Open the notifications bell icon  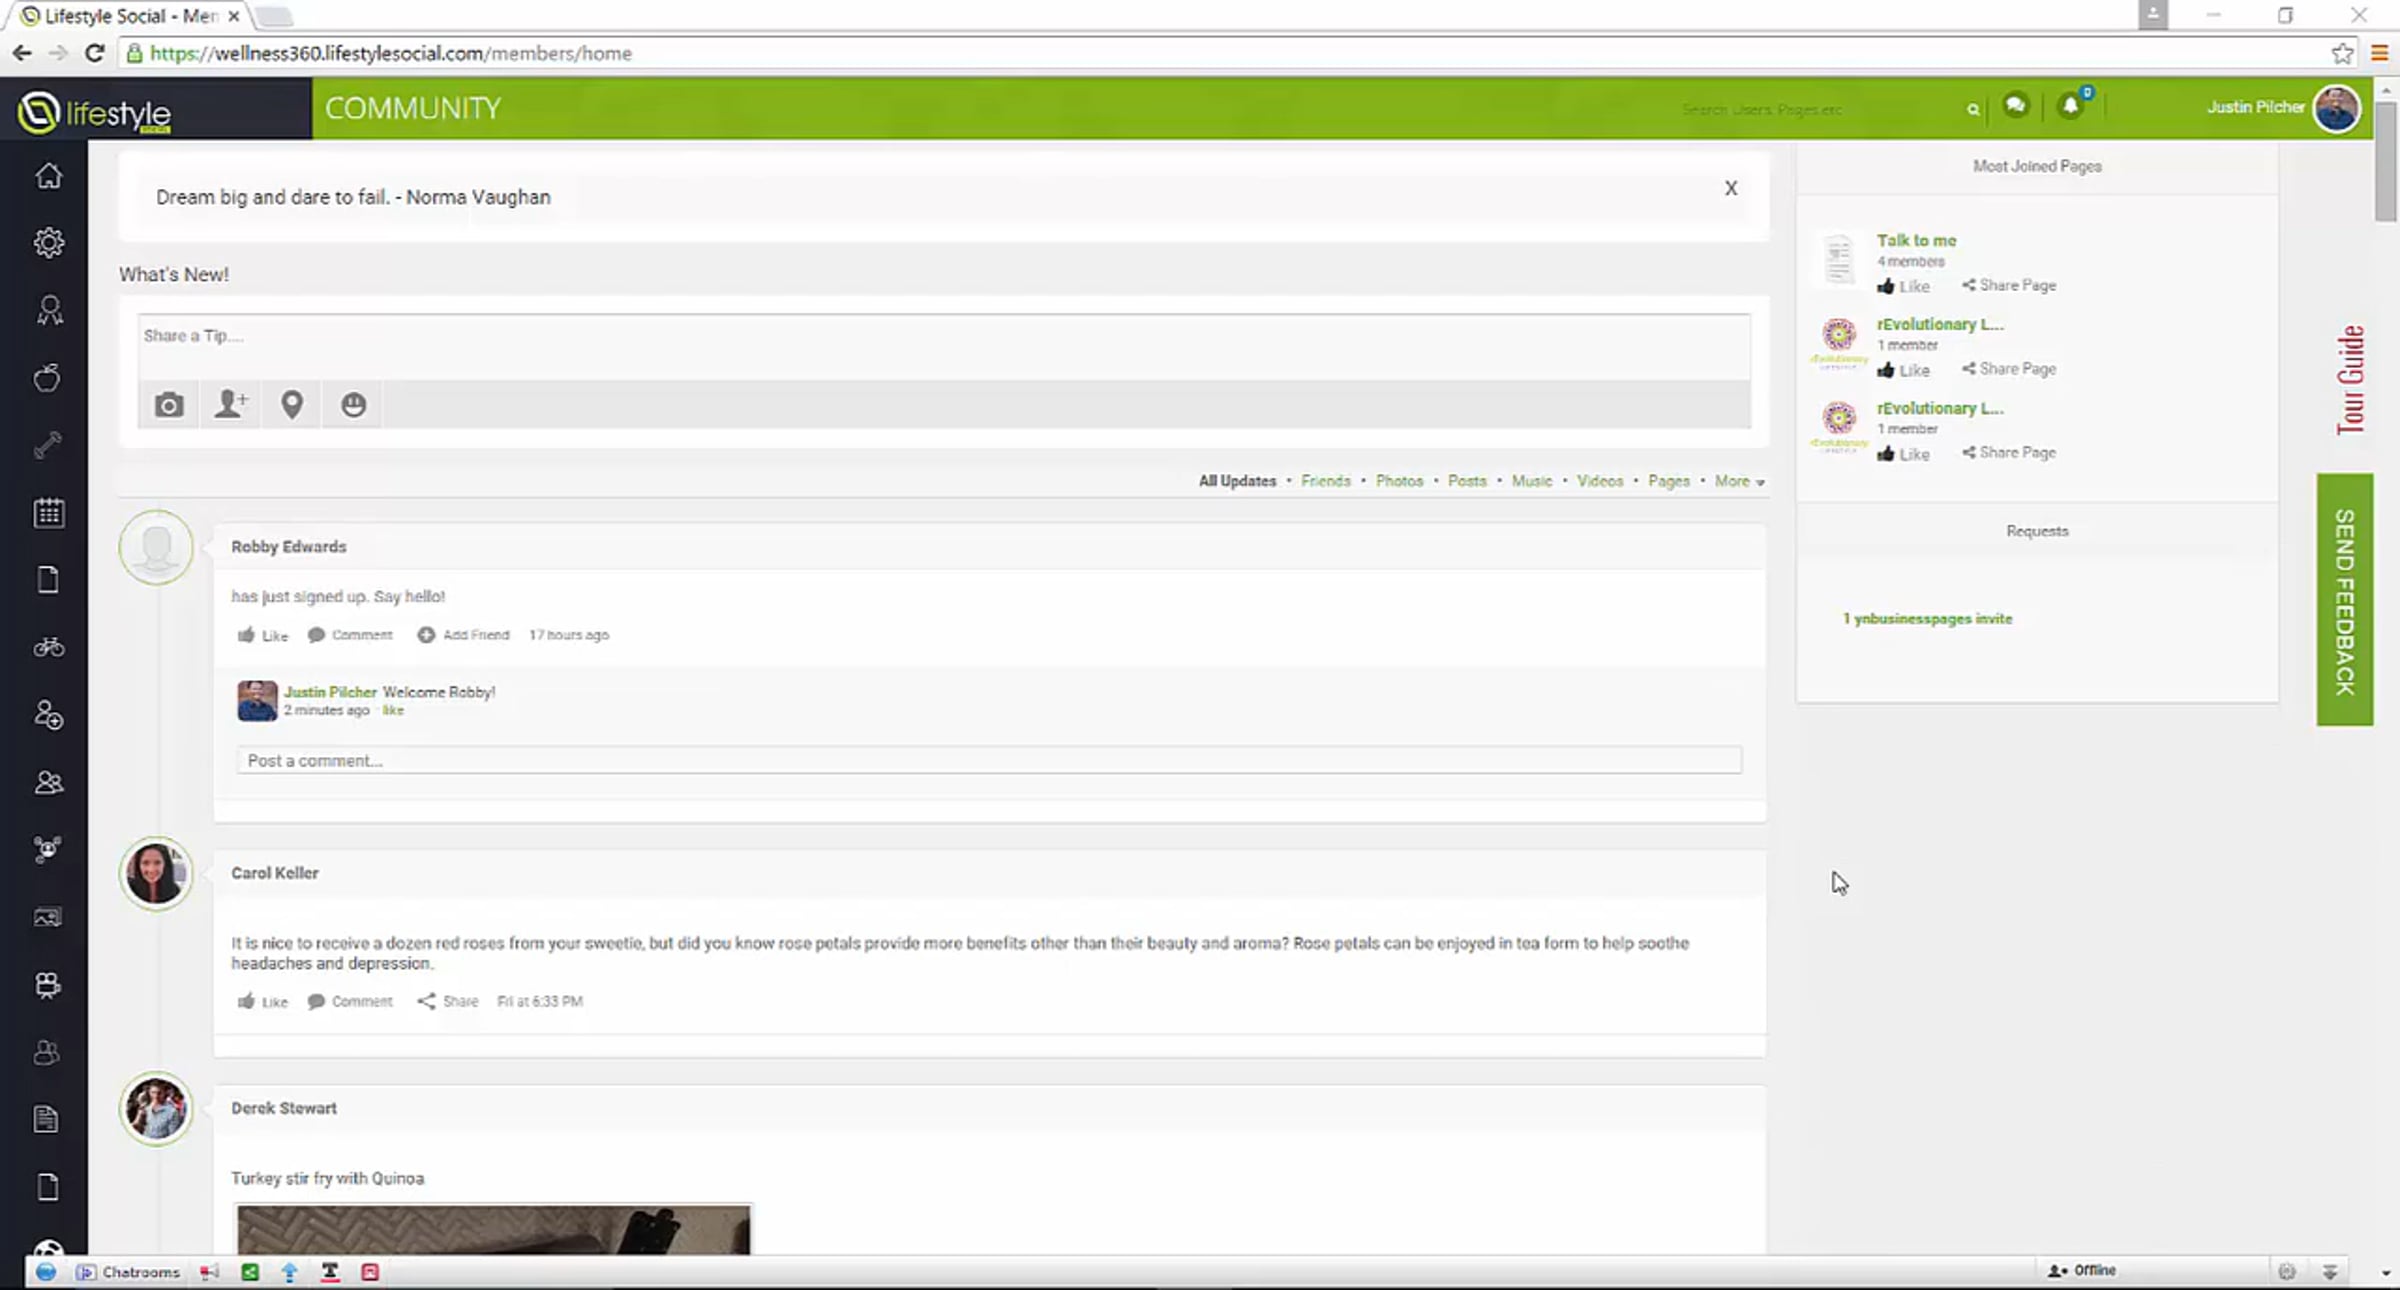coord(2070,107)
